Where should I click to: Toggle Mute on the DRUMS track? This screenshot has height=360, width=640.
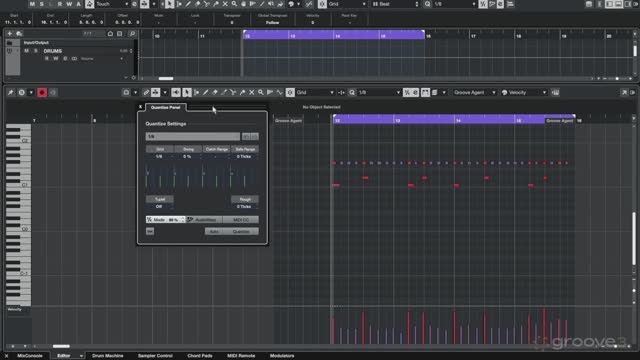[27, 51]
